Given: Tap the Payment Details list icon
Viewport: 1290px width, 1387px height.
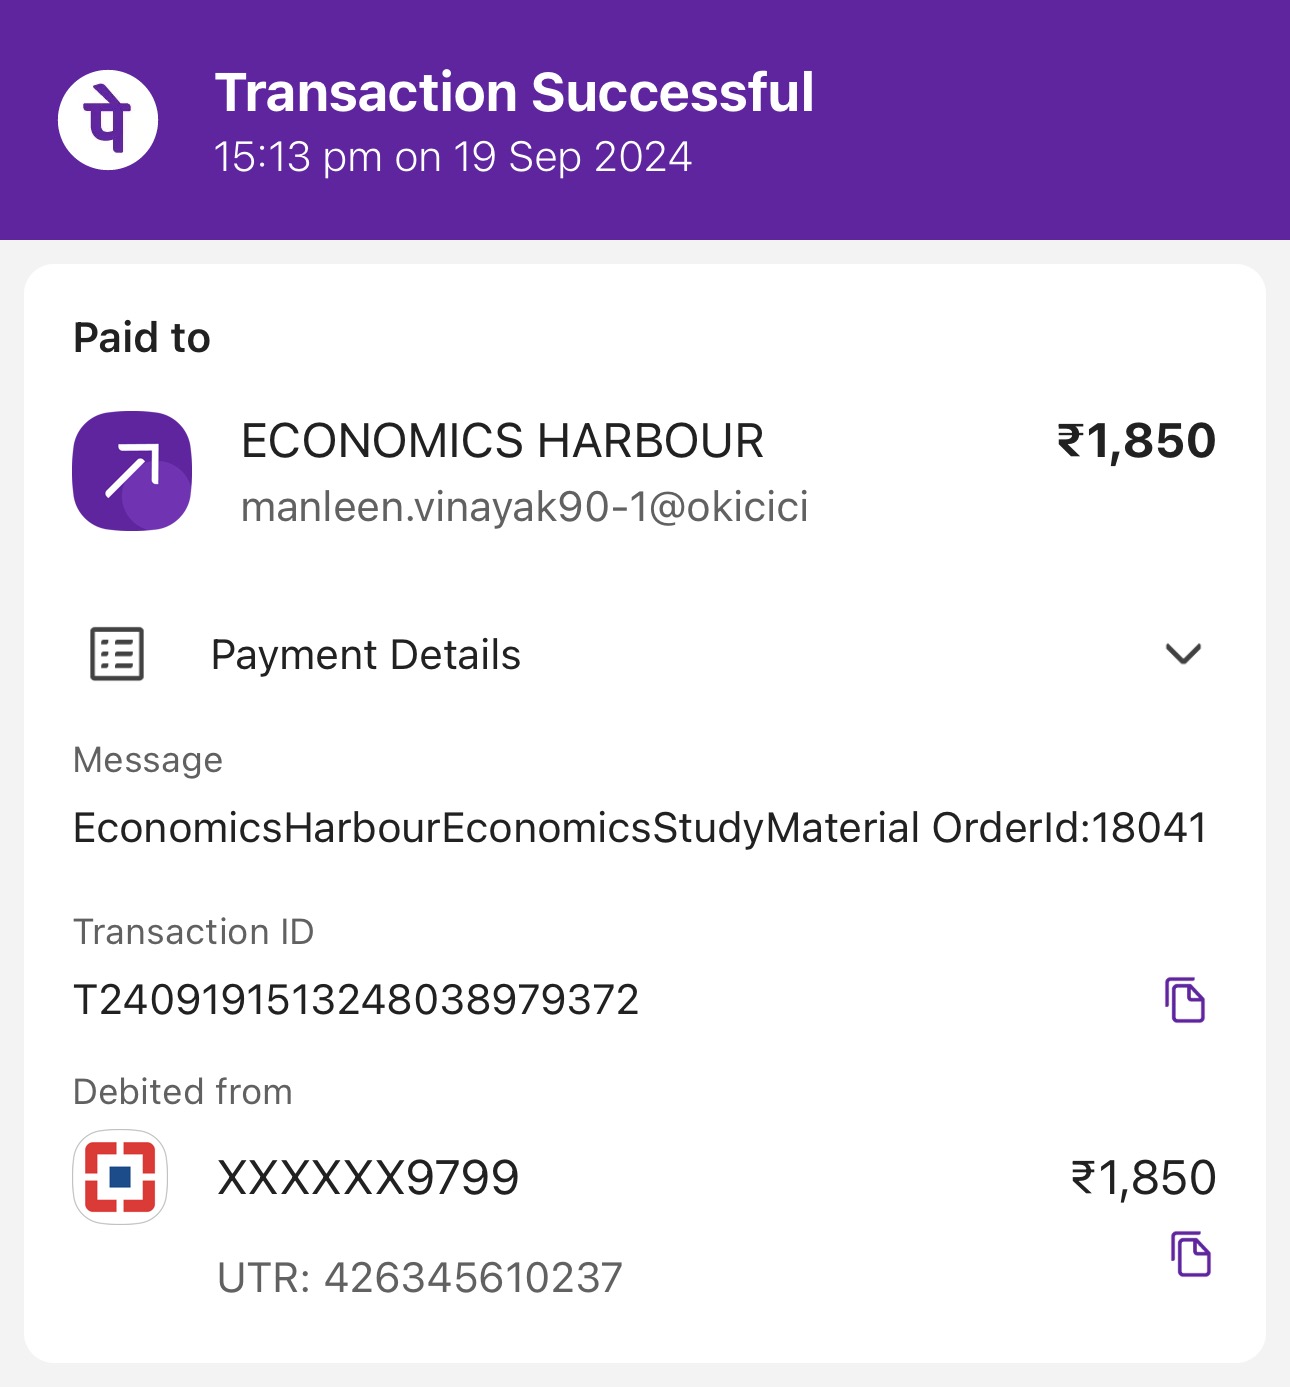Looking at the screenshot, I should (x=117, y=654).
